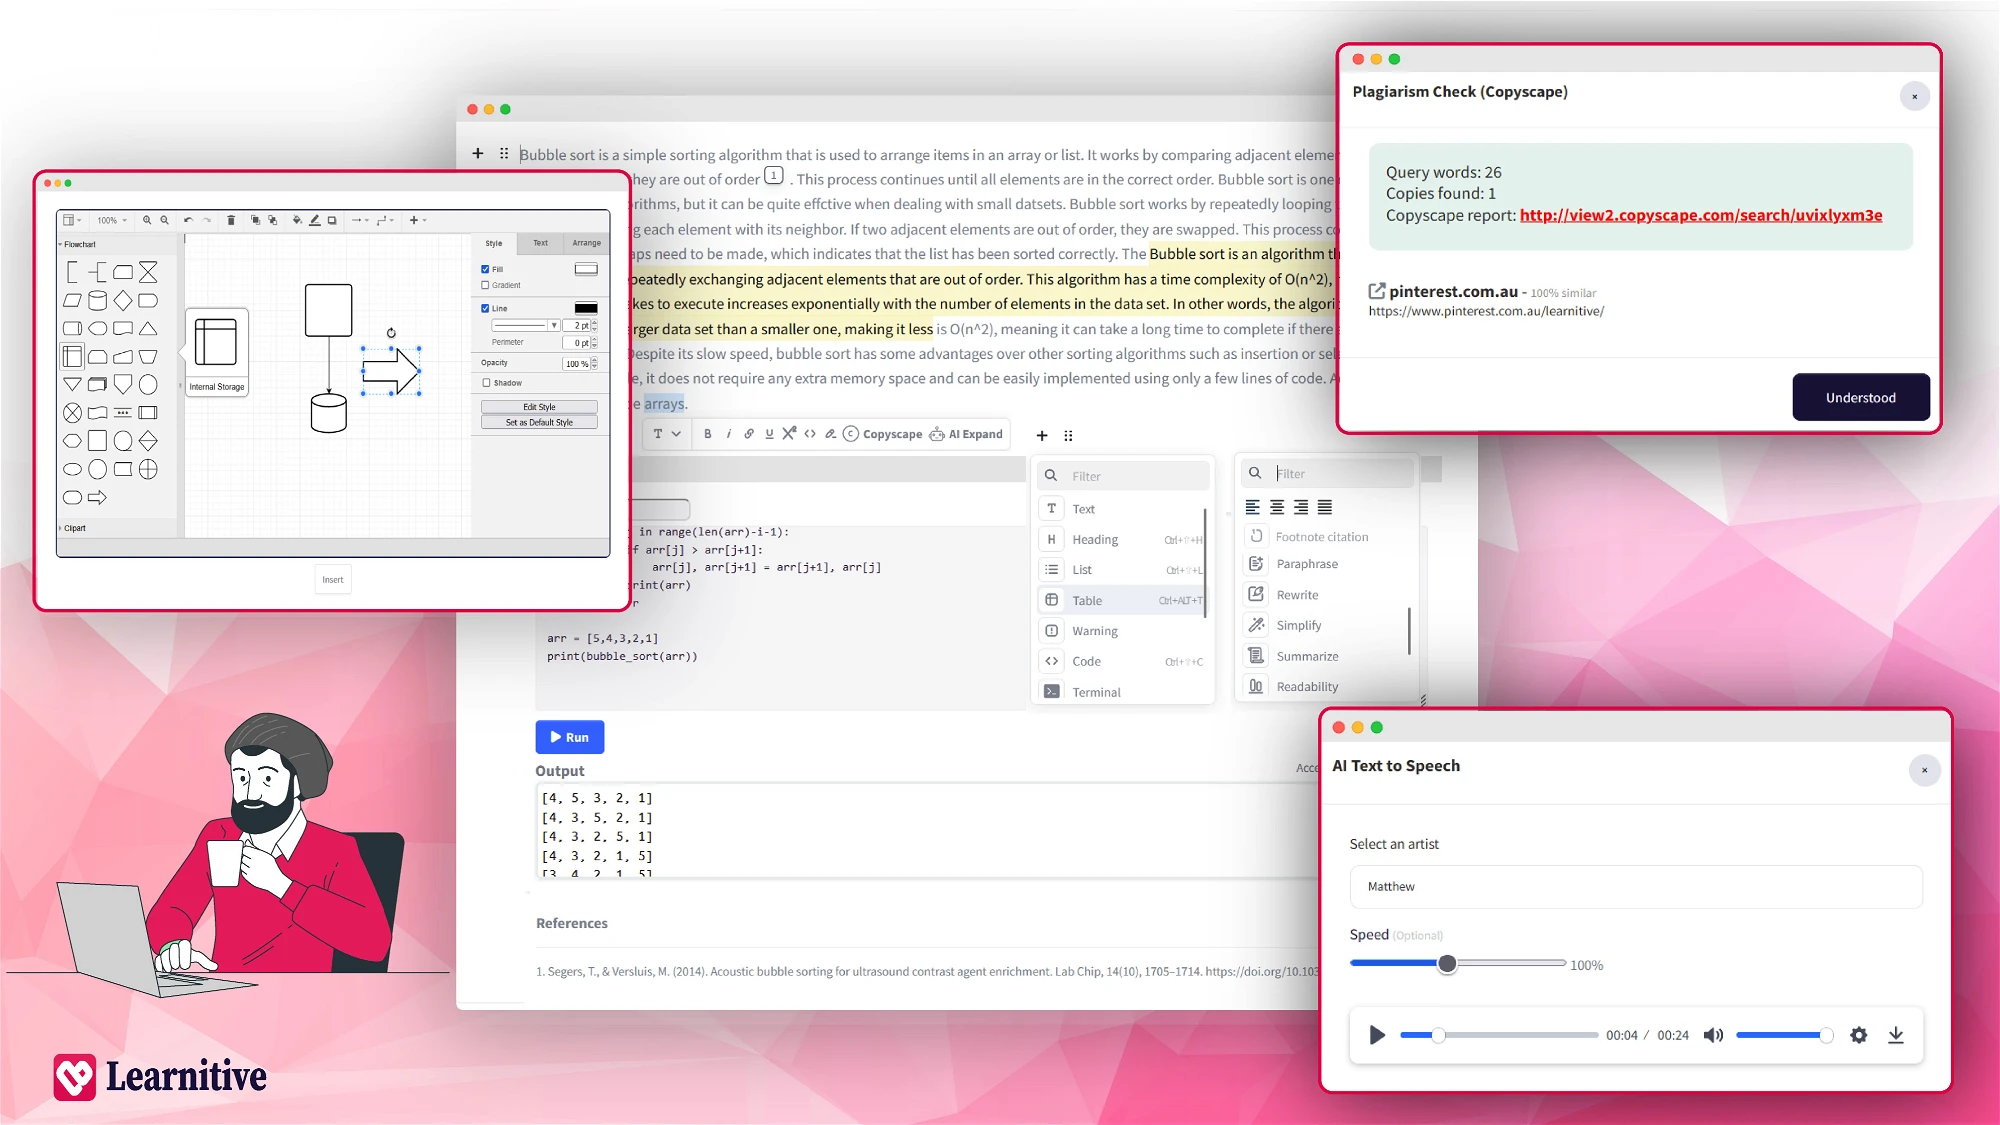Click the Run button under the code block
The image size is (2000, 1125).
tap(570, 737)
